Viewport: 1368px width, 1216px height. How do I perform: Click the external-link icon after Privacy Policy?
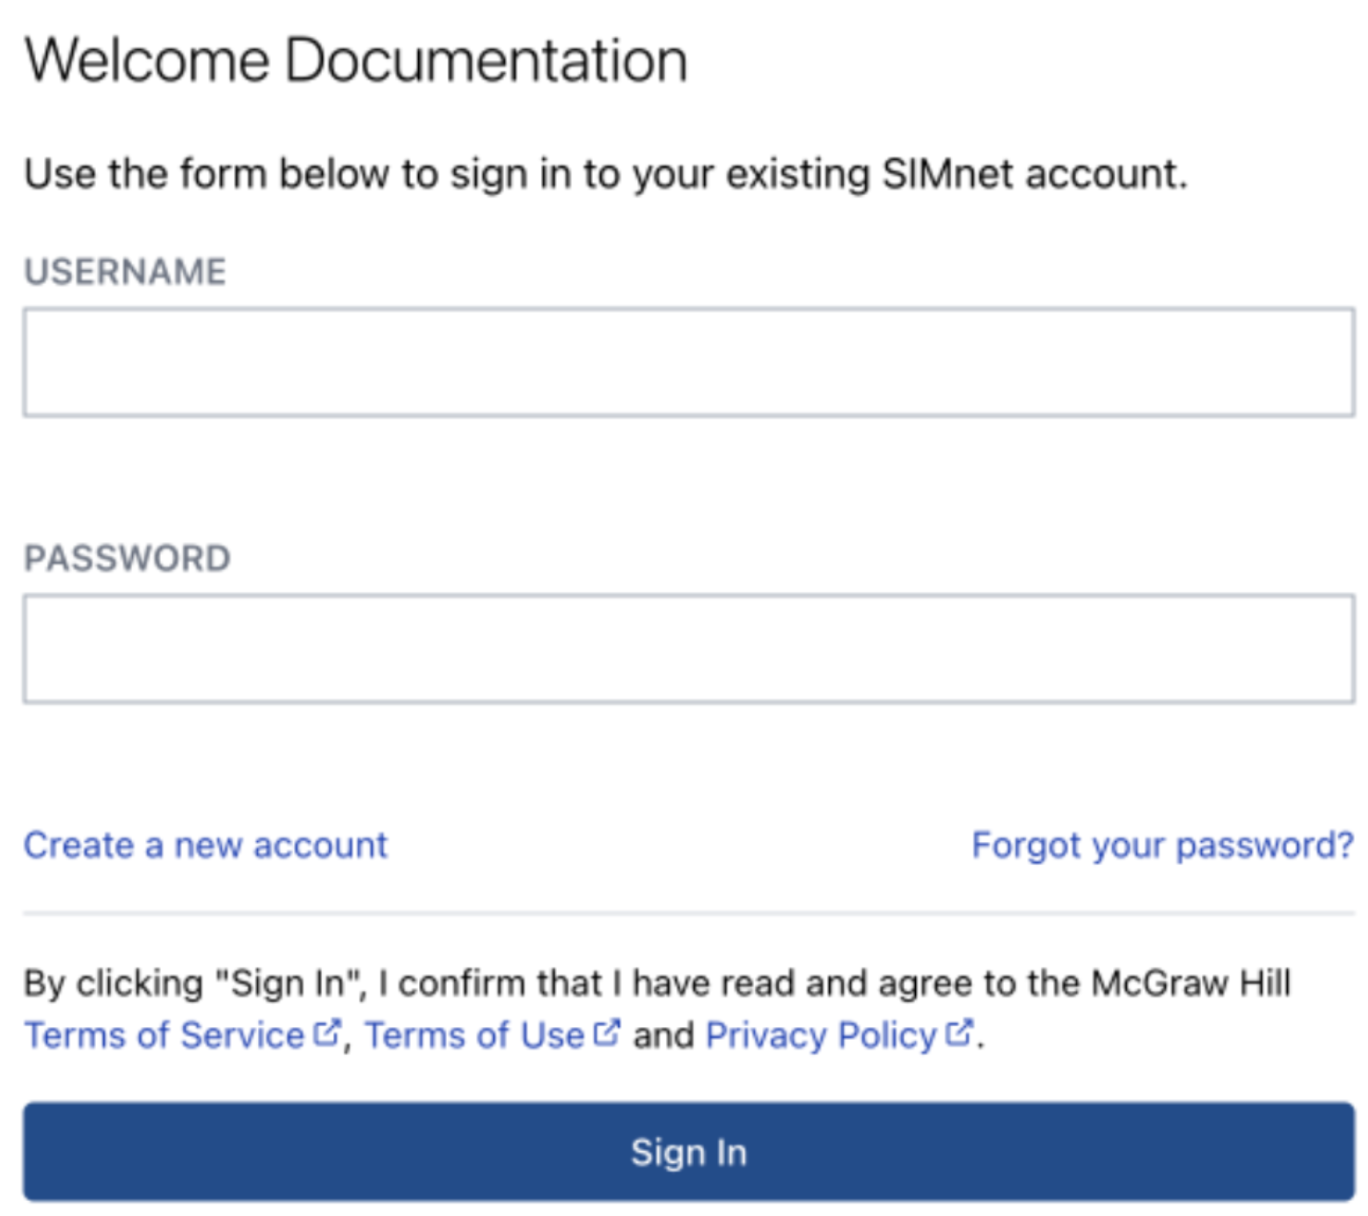pyautogui.click(x=959, y=1033)
